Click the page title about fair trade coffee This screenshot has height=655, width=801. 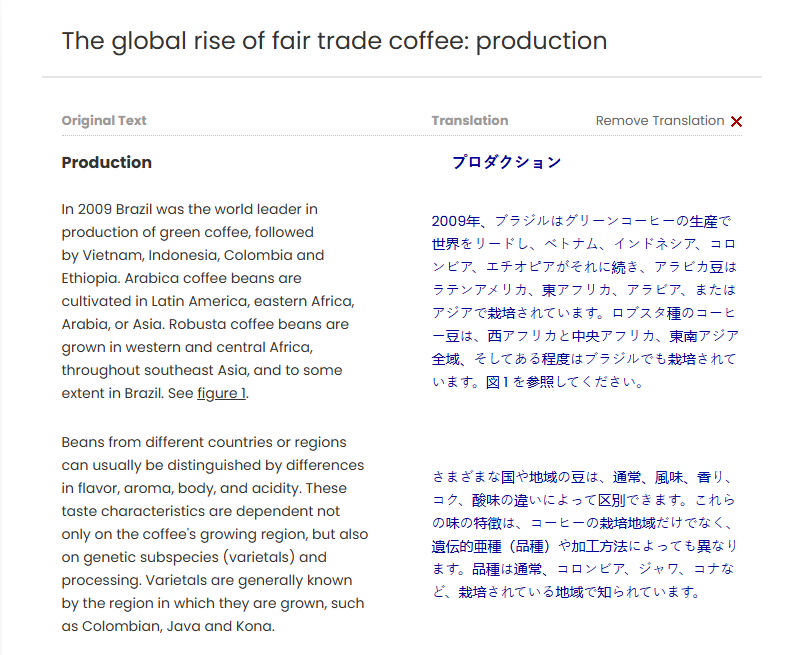(x=334, y=41)
